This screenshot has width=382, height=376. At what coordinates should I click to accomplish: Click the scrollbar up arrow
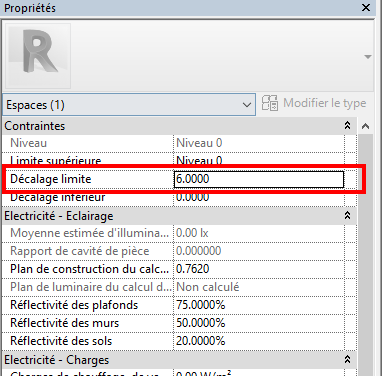tap(365, 126)
